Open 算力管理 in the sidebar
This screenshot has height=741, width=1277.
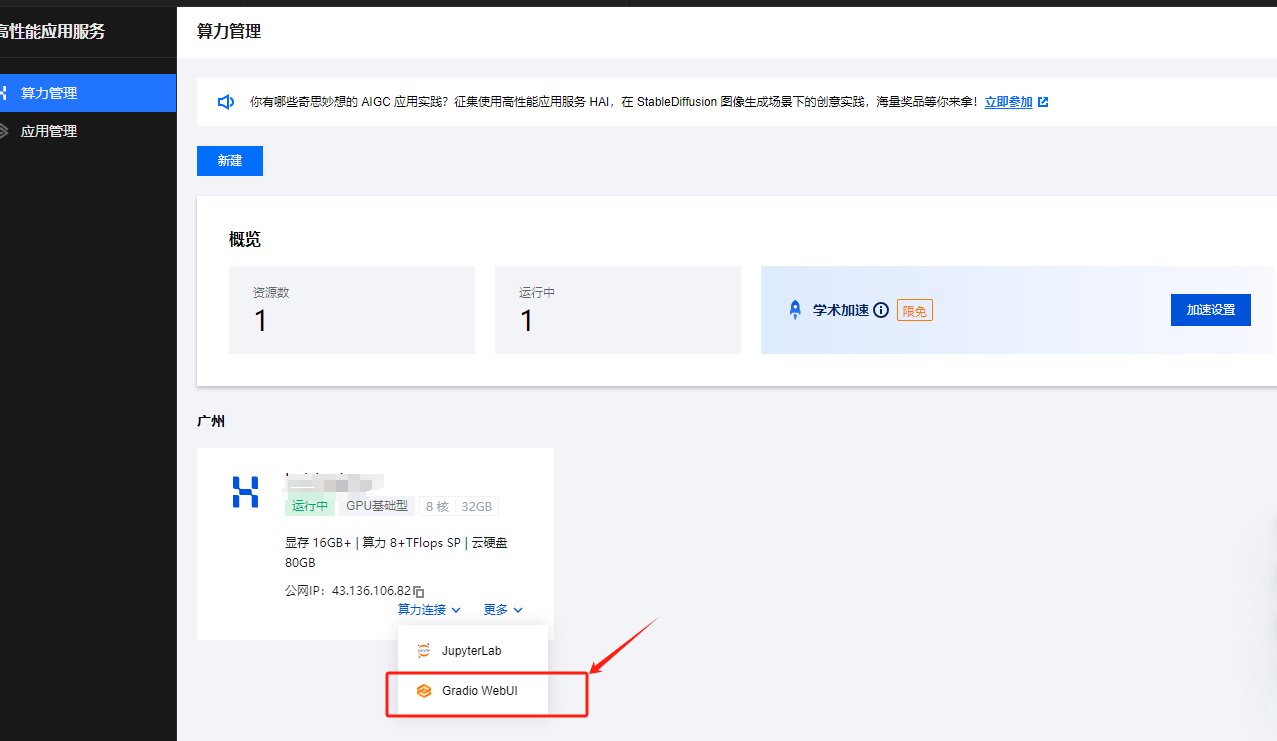[x=88, y=93]
